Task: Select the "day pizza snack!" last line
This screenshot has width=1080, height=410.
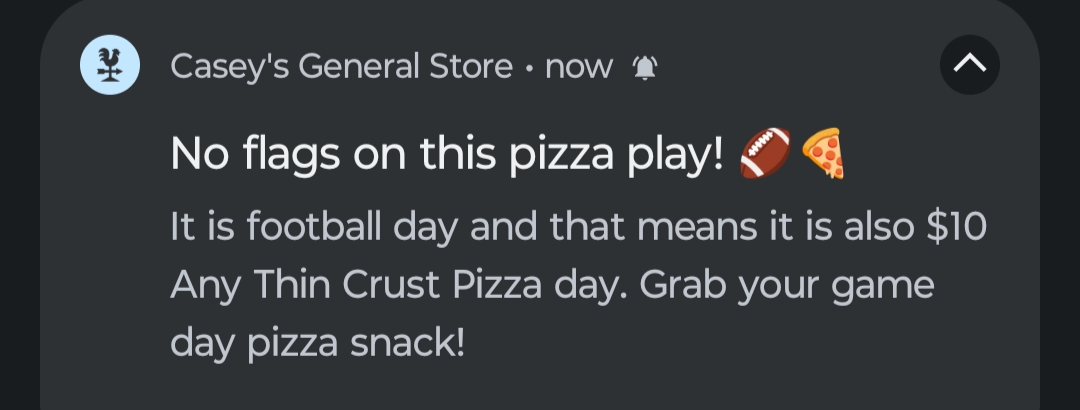Action: 318,343
